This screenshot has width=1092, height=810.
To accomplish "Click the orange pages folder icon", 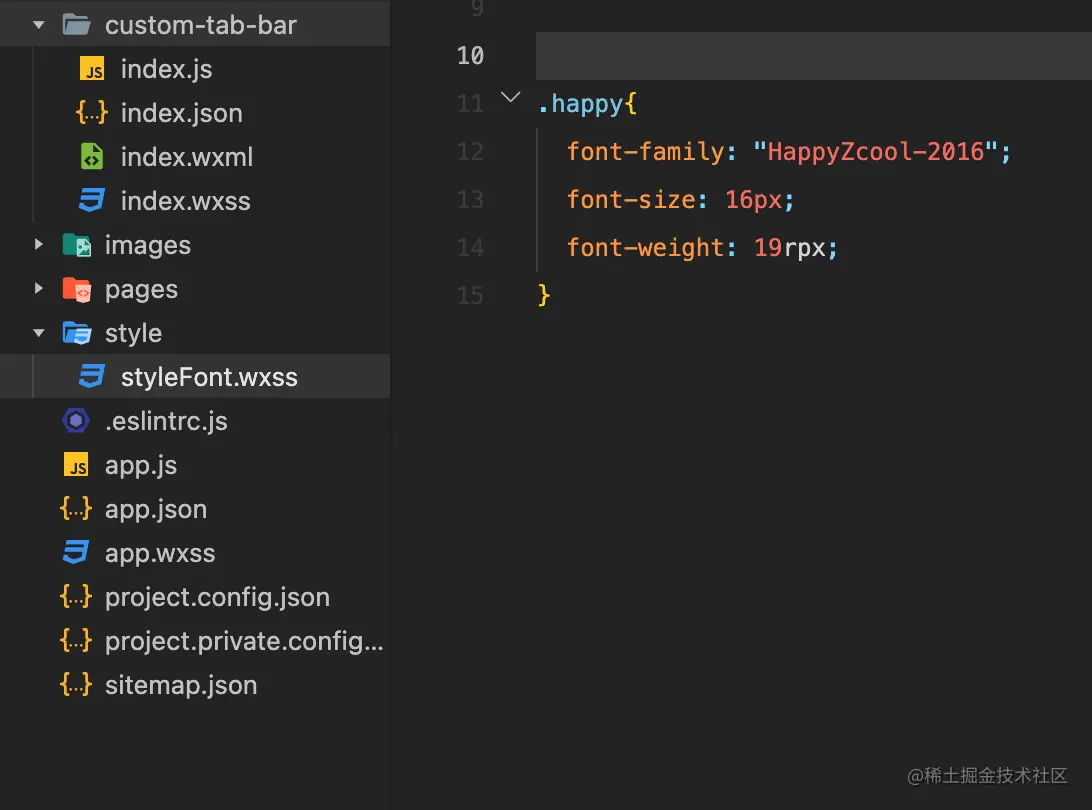I will [x=76, y=289].
